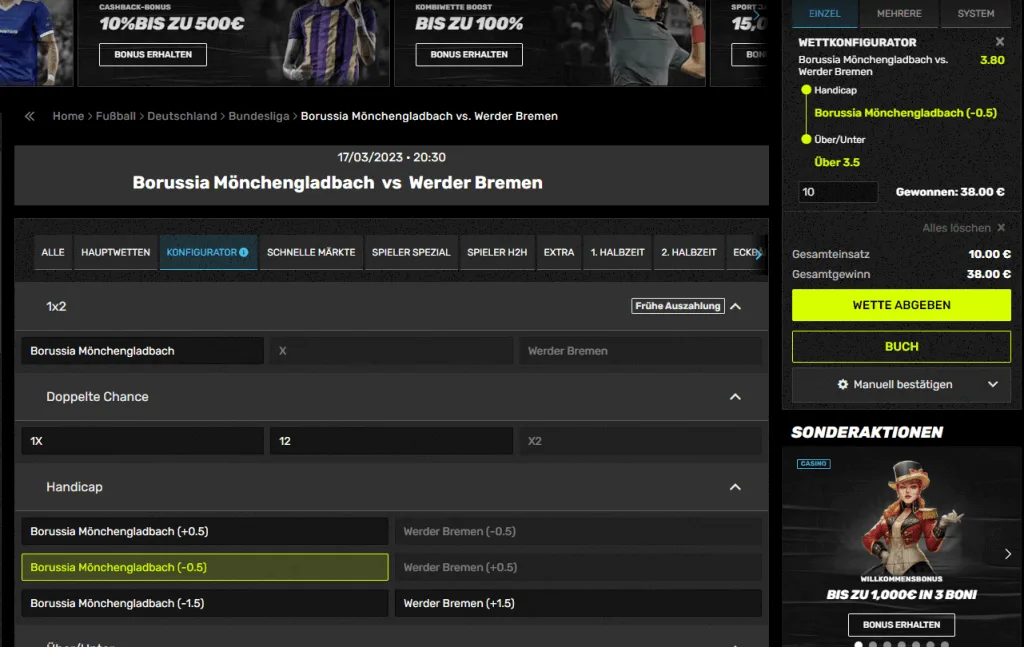Viewport: 1024px width, 647px height.
Task: Select SYSTEM betslip tab
Action: tap(976, 14)
